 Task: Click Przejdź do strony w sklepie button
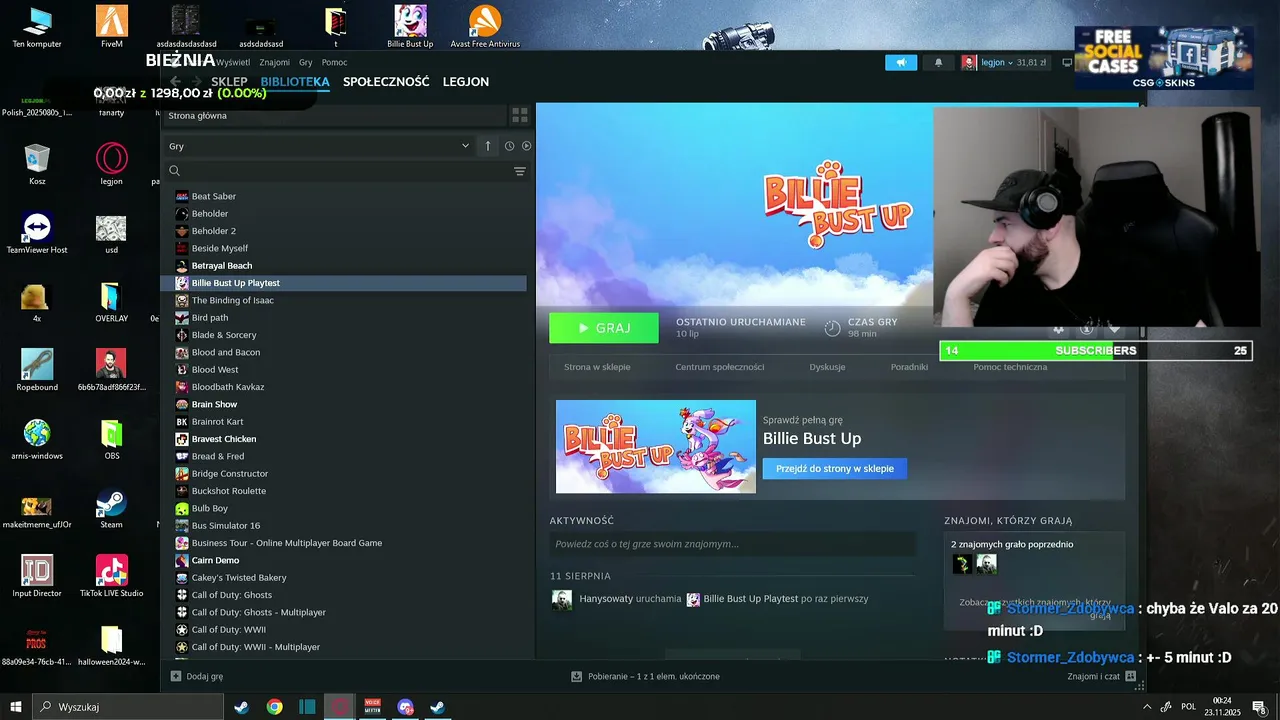coord(835,468)
